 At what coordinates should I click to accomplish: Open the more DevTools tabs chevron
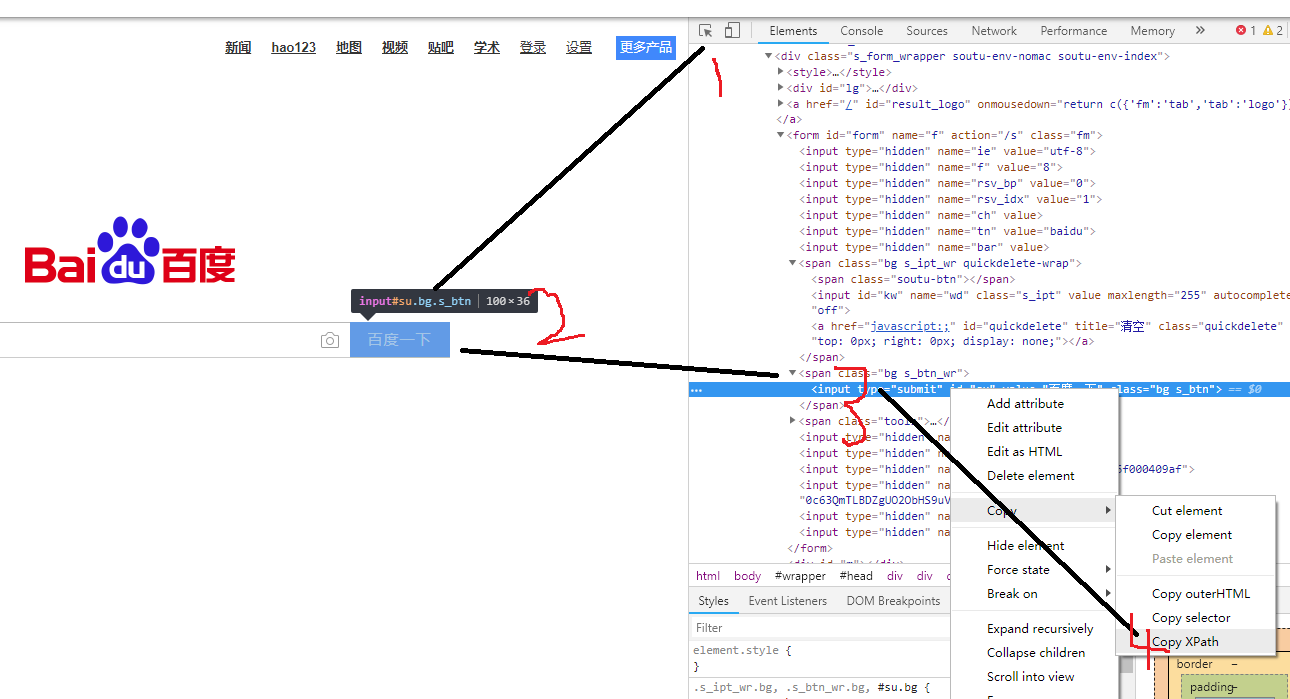click(x=1200, y=31)
